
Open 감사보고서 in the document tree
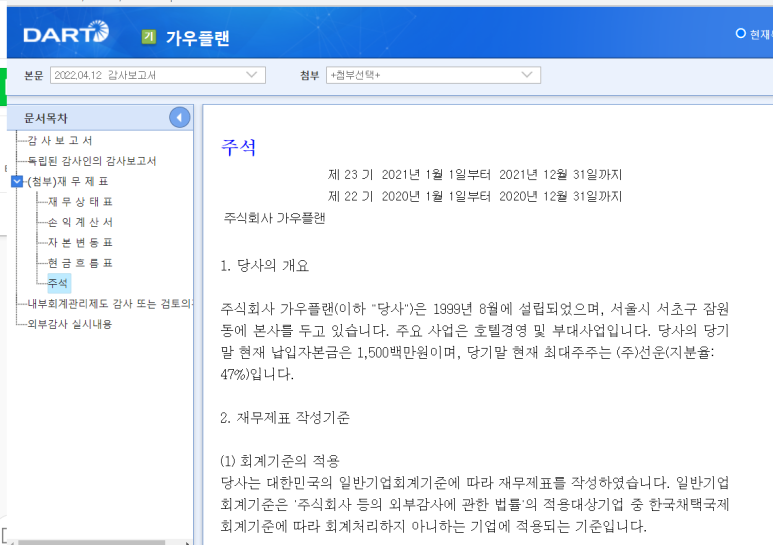pos(60,140)
